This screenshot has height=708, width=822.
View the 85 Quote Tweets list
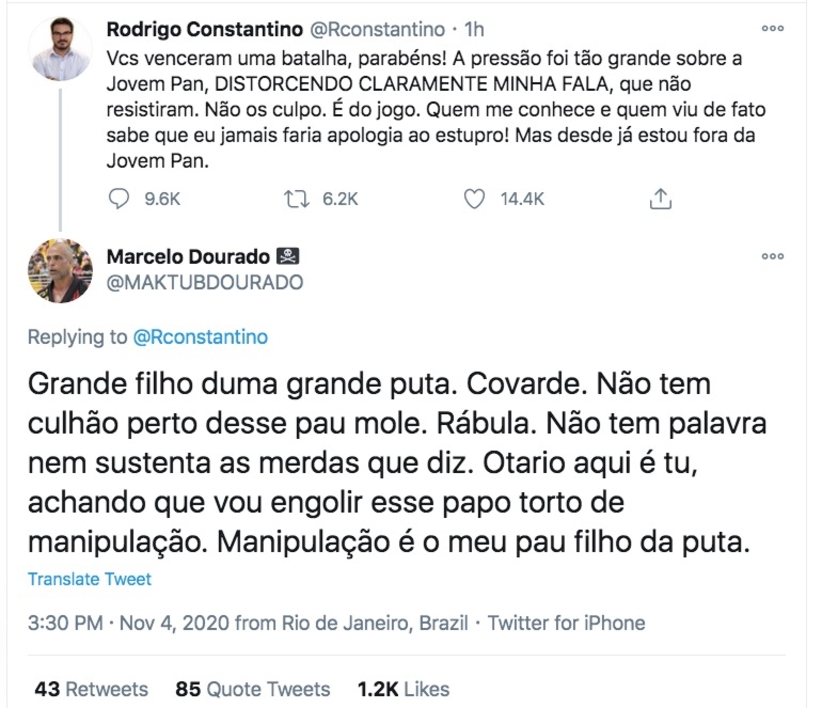(x=252, y=689)
